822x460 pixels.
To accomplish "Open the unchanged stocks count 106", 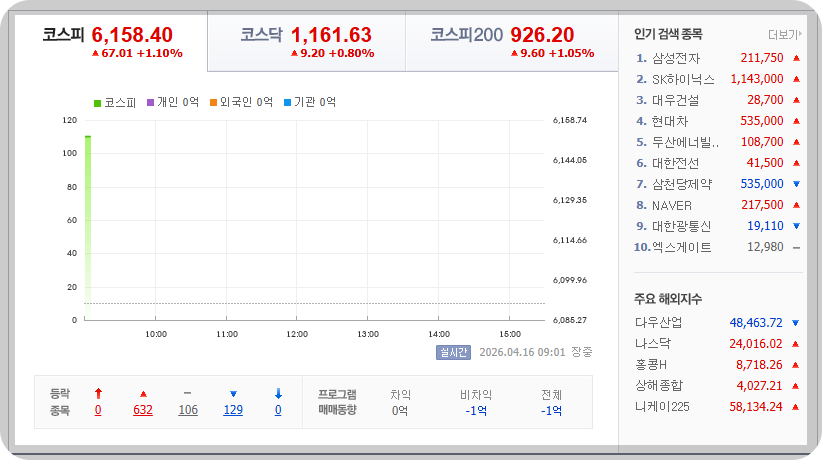I will coord(188,410).
